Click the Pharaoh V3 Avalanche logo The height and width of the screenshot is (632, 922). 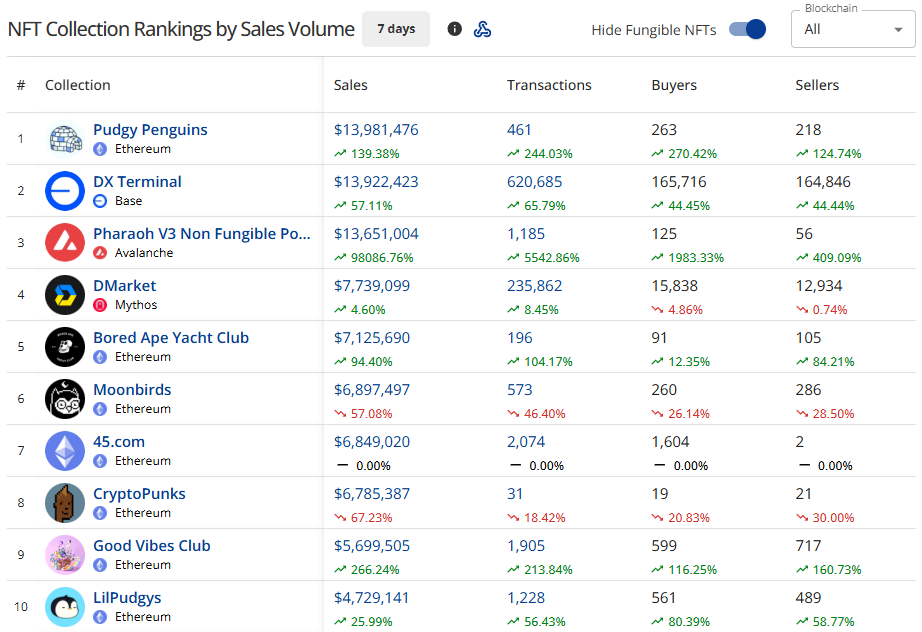(65, 243)
